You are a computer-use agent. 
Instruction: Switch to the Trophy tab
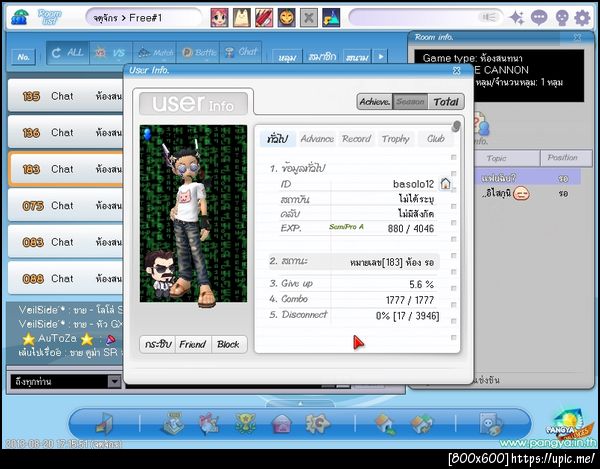coord(396,138)
